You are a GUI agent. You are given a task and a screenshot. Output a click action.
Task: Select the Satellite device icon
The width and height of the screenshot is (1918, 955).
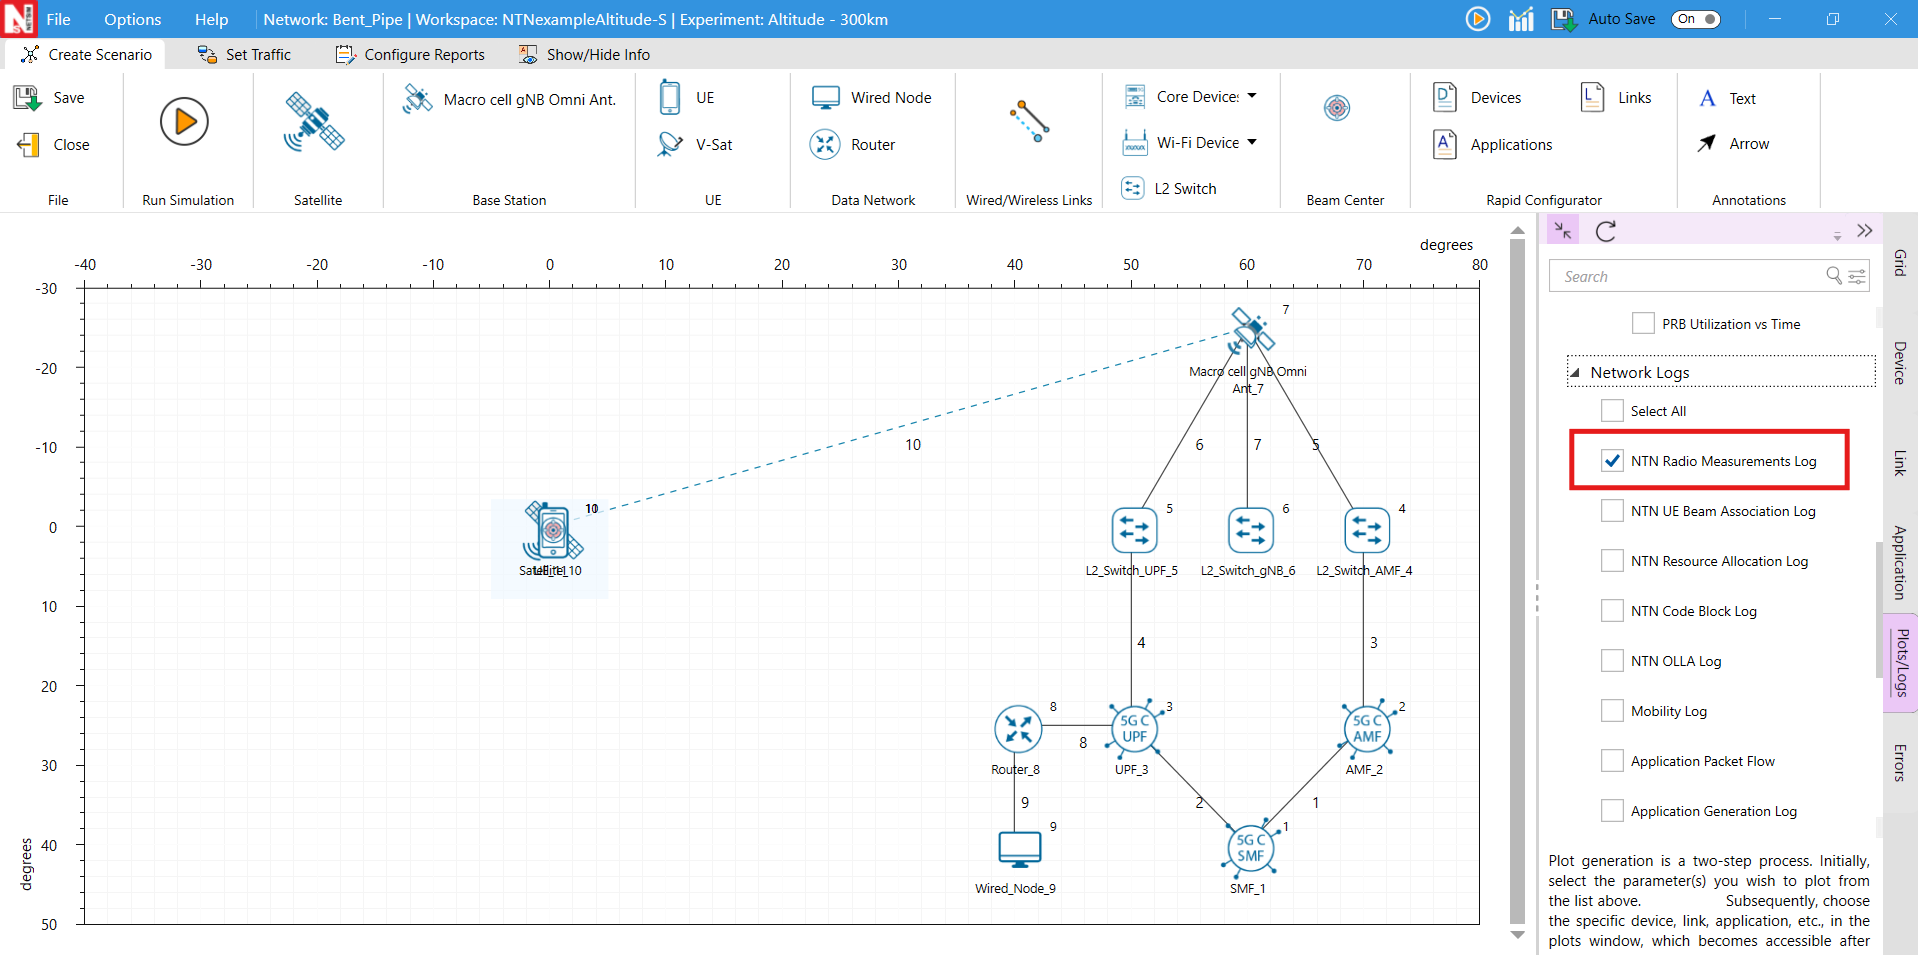[314, 122]
